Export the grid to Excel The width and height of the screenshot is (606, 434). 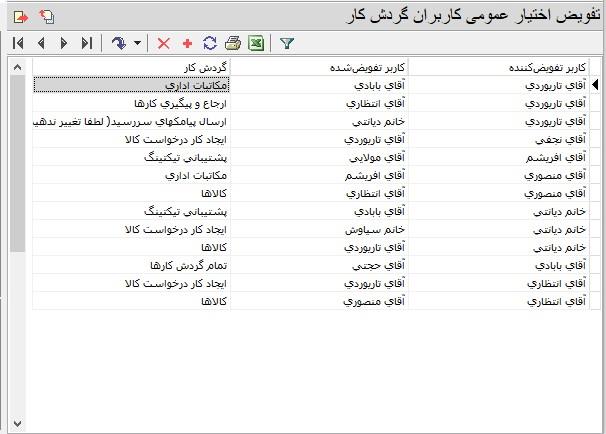pyautogui.click(x=256, y=44)
